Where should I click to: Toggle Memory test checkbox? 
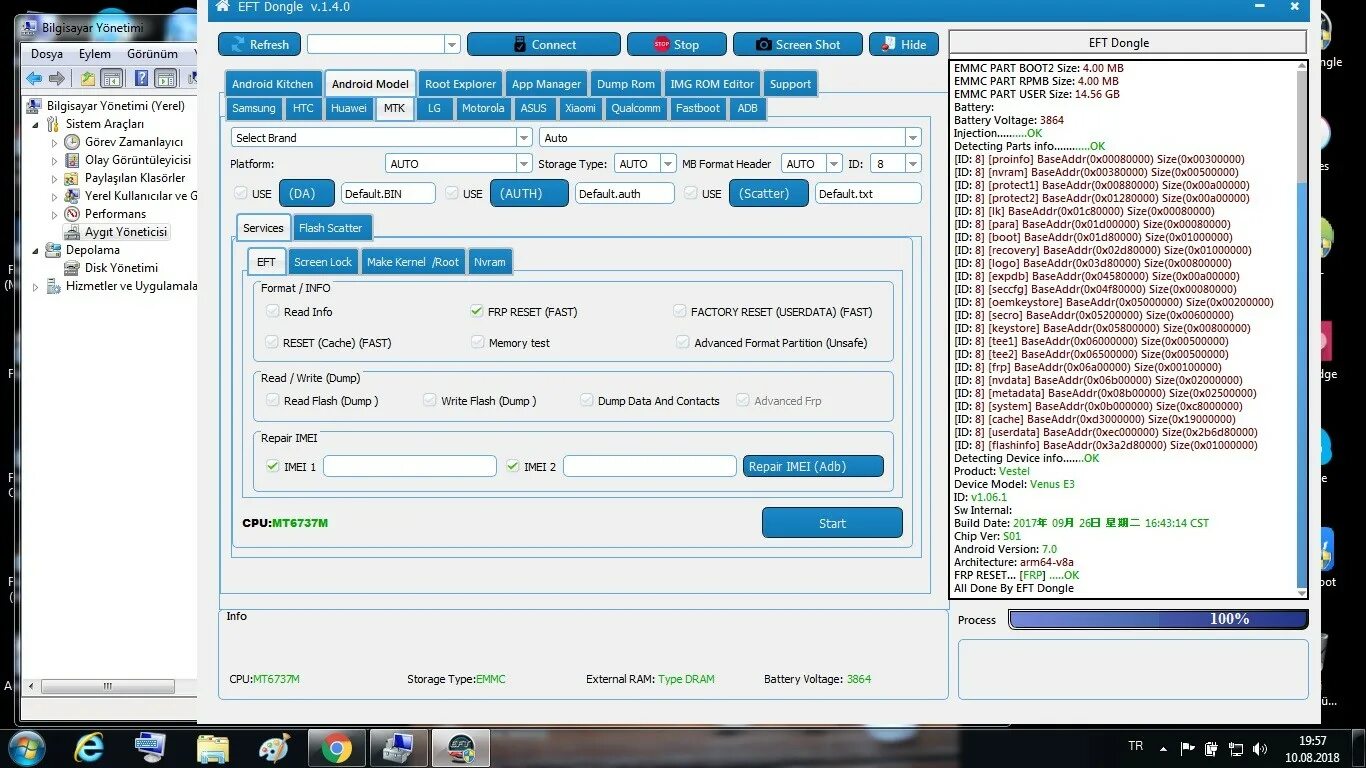click(x=478, y=342)
